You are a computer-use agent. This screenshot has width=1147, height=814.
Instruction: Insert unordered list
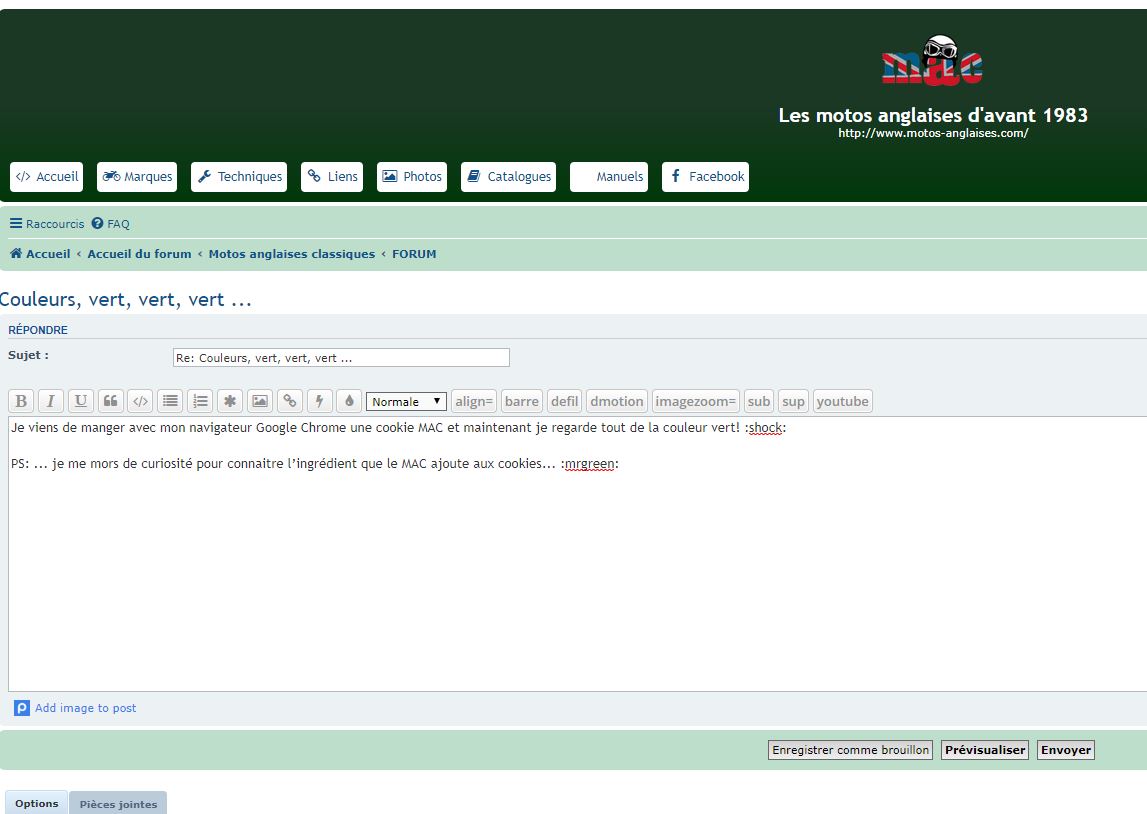point(170,401)
